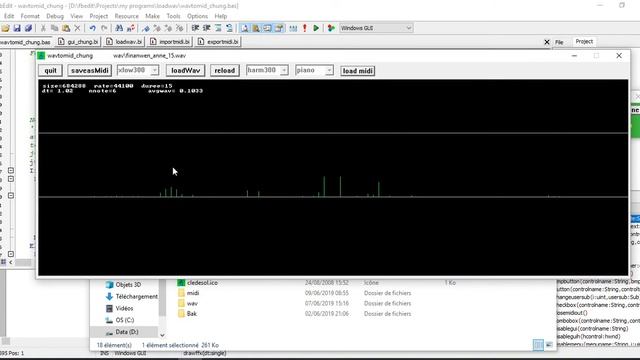Open the piano instrument combo box

[x=314, y=70]
